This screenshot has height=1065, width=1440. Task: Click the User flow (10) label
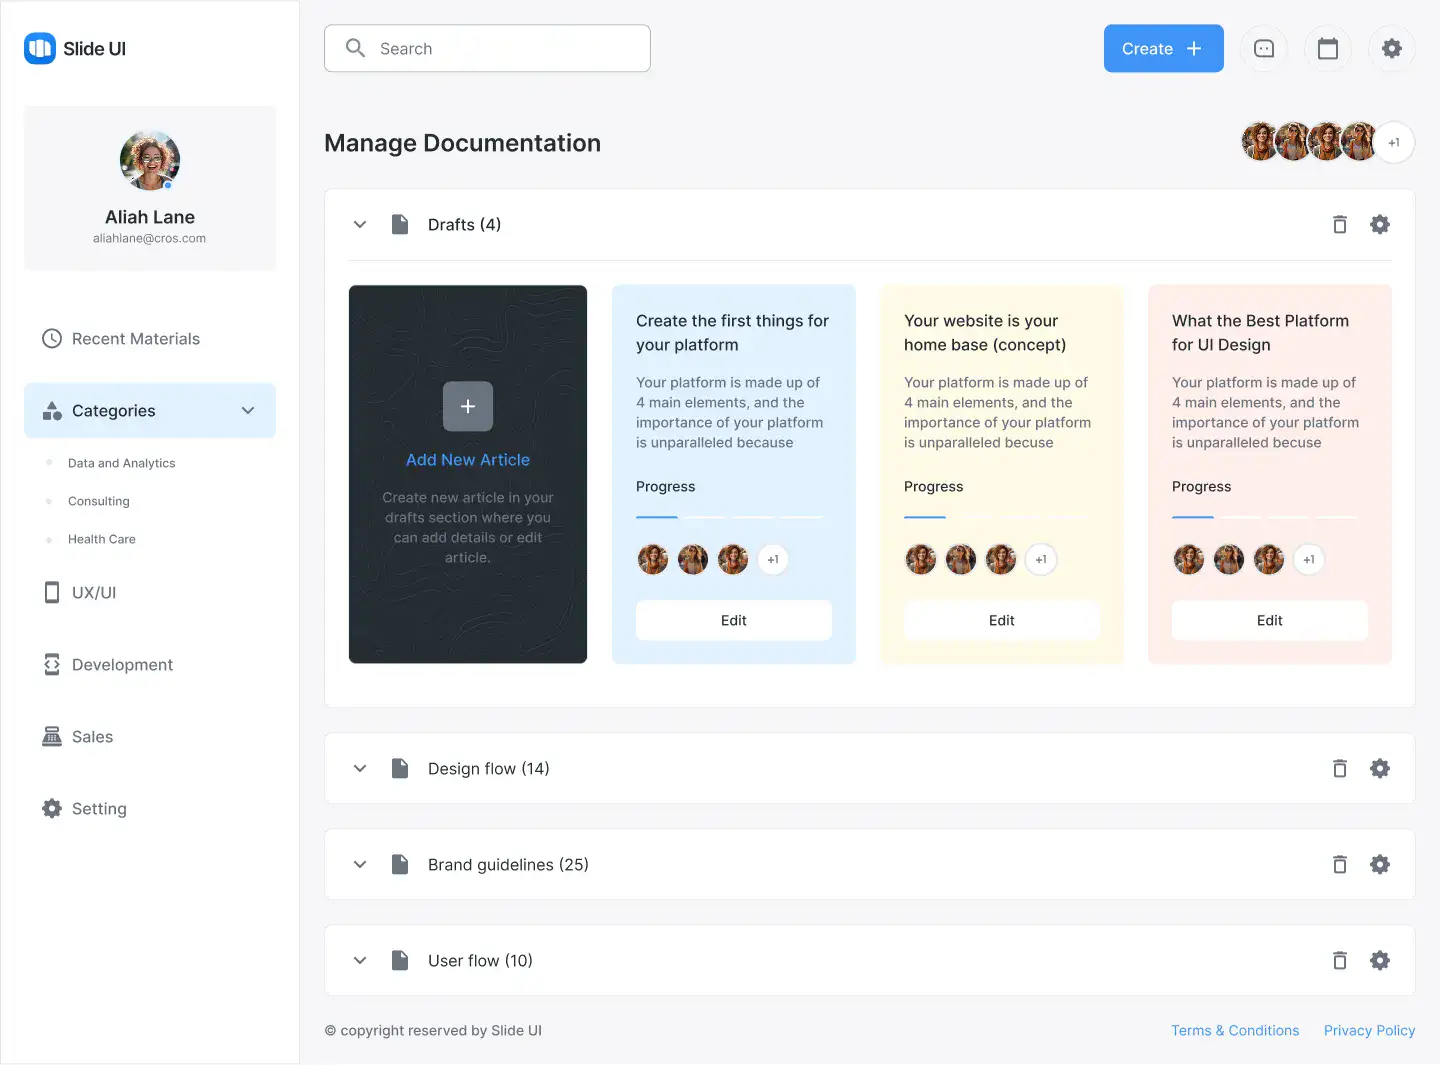pyautogui.click(x=480, y=960)
